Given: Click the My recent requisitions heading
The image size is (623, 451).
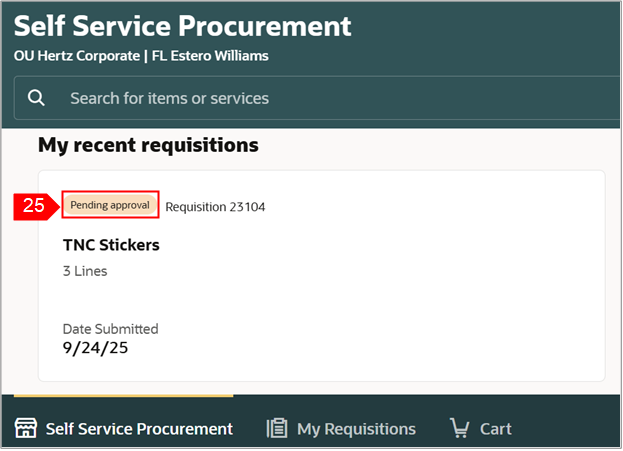Looking at the screenshot, I should click(148, 145).
